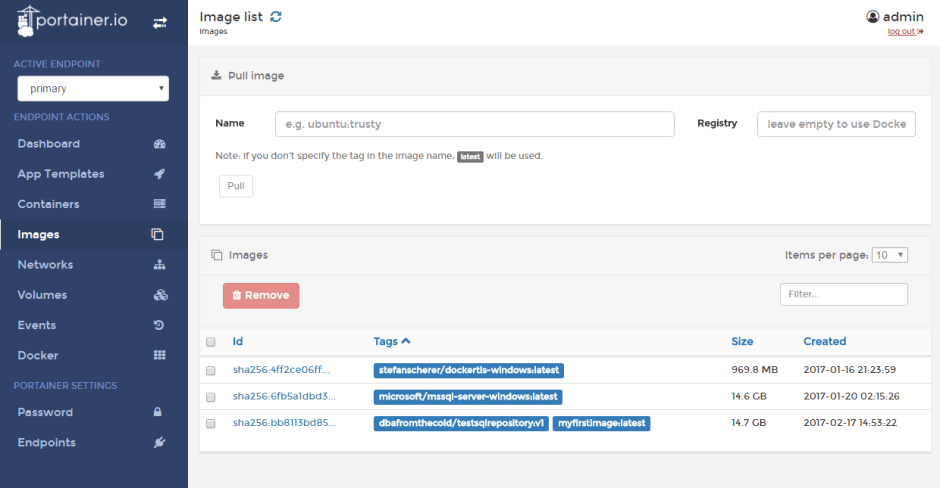Focus the image Name input field
The image size is (940, 488).
pos(474,124)
